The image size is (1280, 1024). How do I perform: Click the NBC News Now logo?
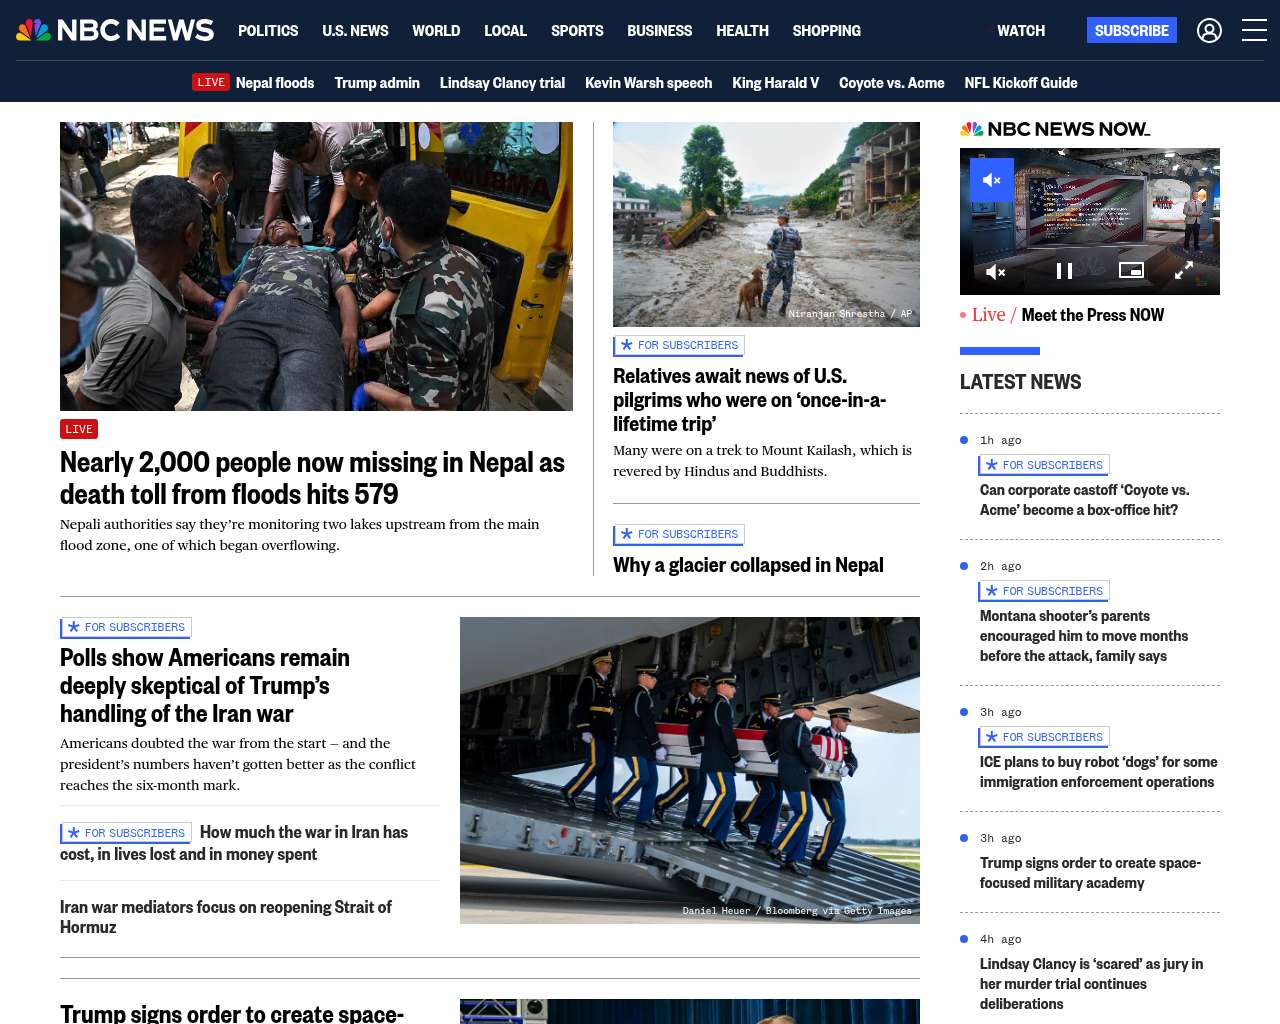[x=1055, y=129]
